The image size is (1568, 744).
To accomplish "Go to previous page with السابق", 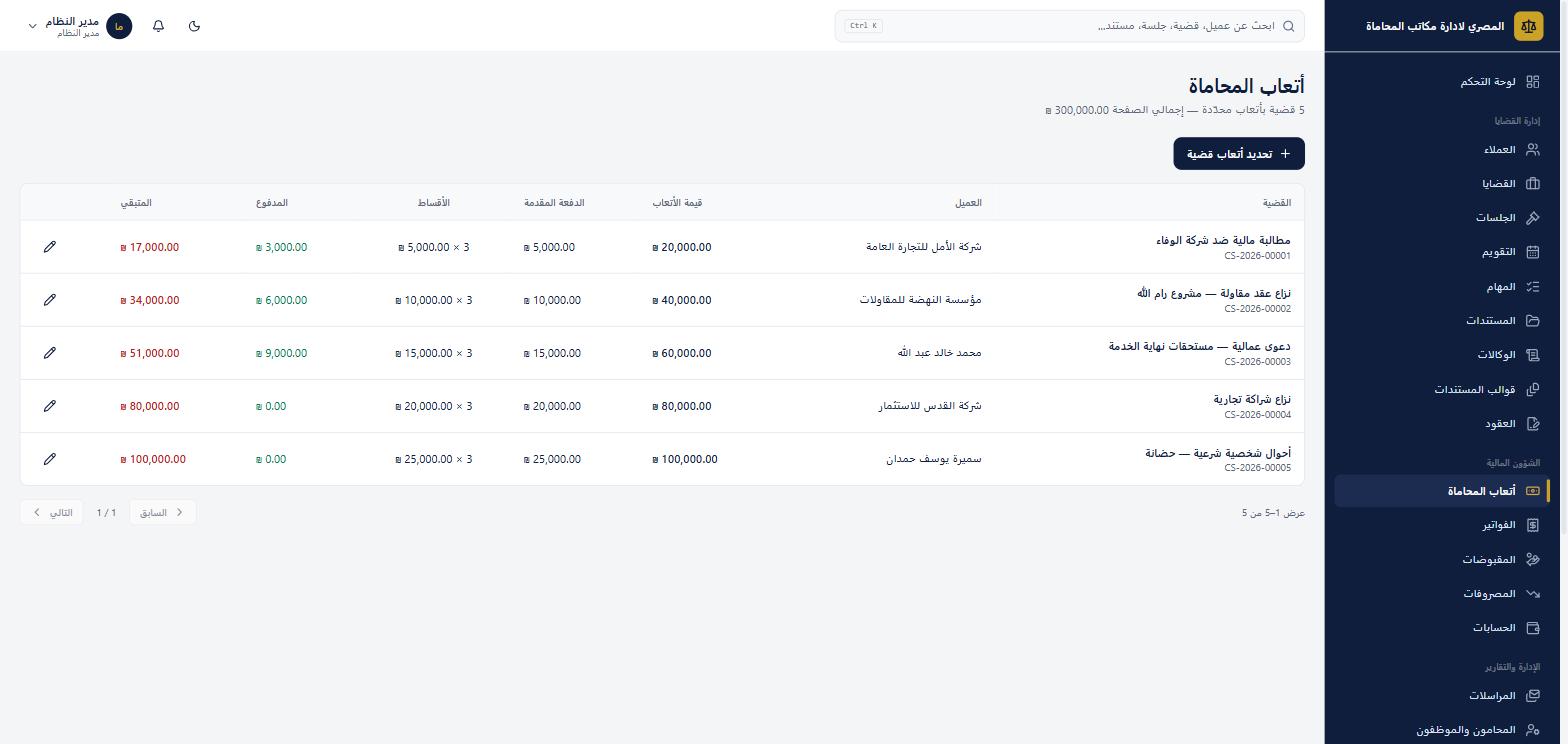I will click(163, 512).
